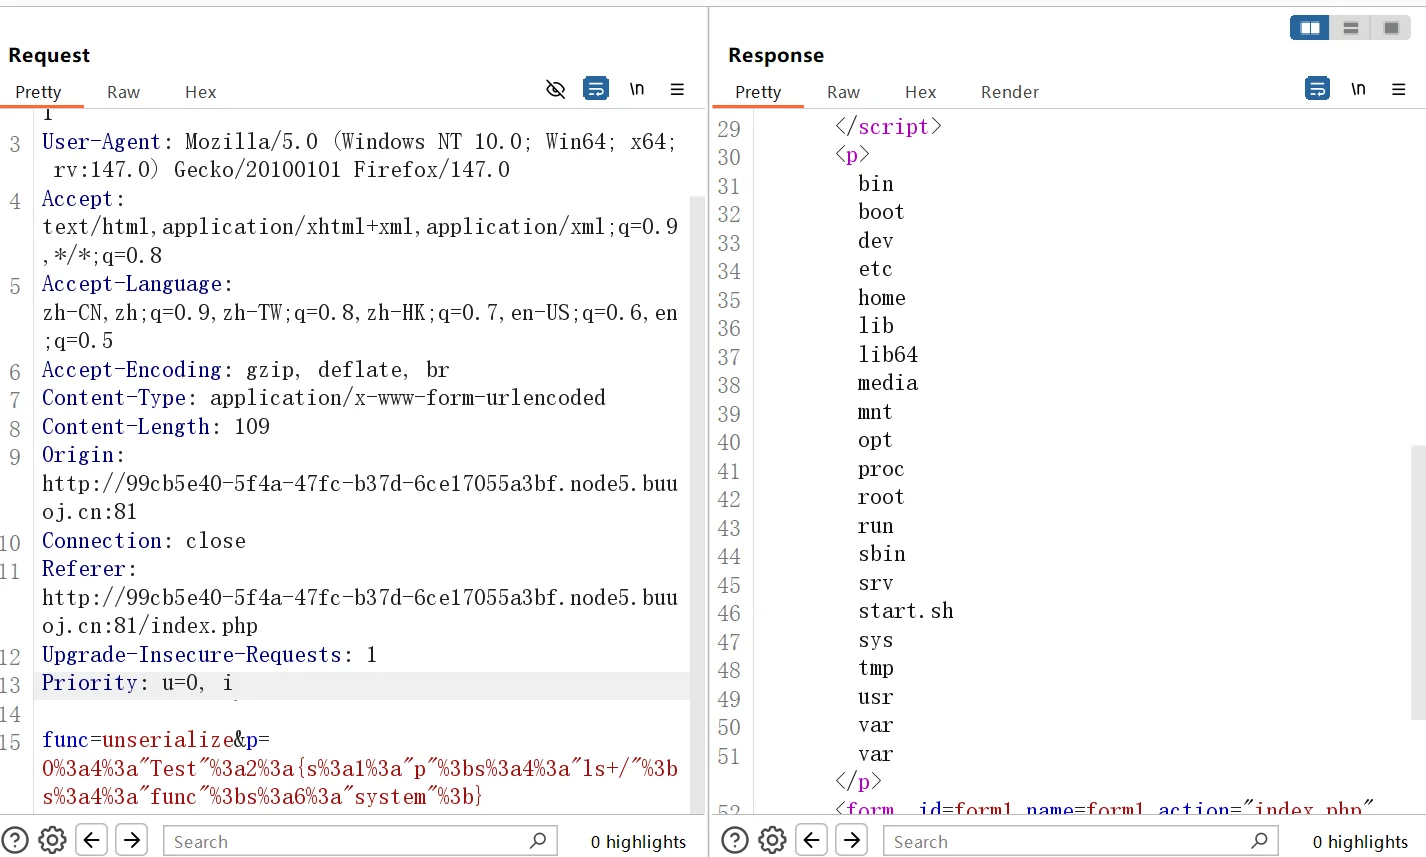The width and height of the screenshot is (1426, 857).
Task: Hide non-printable characters eye icon in Request
Action: click(x=555, y=90)
